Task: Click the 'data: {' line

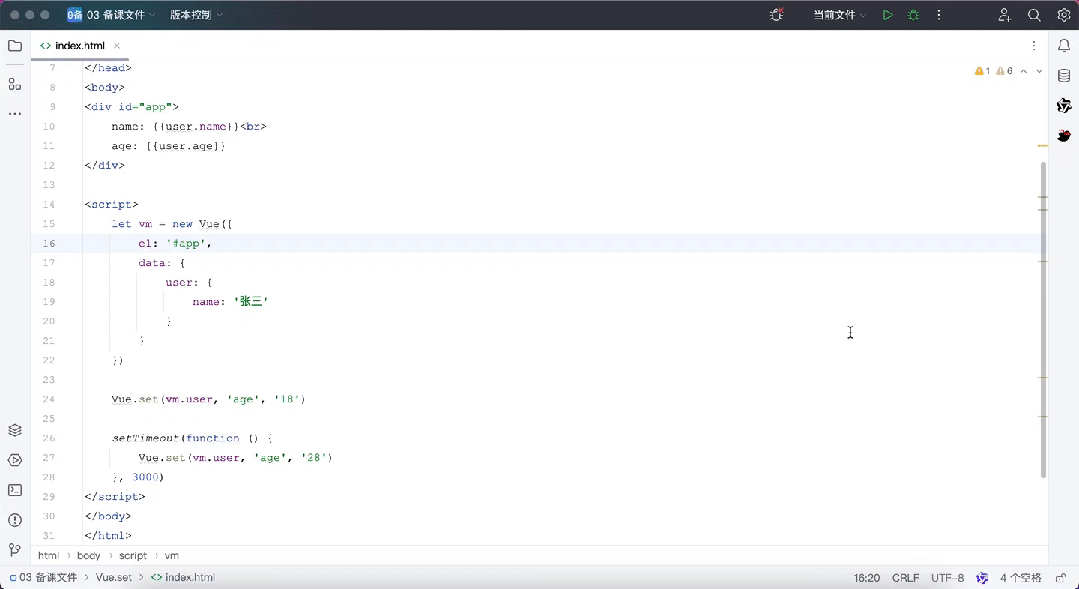Action: point(162,263)
